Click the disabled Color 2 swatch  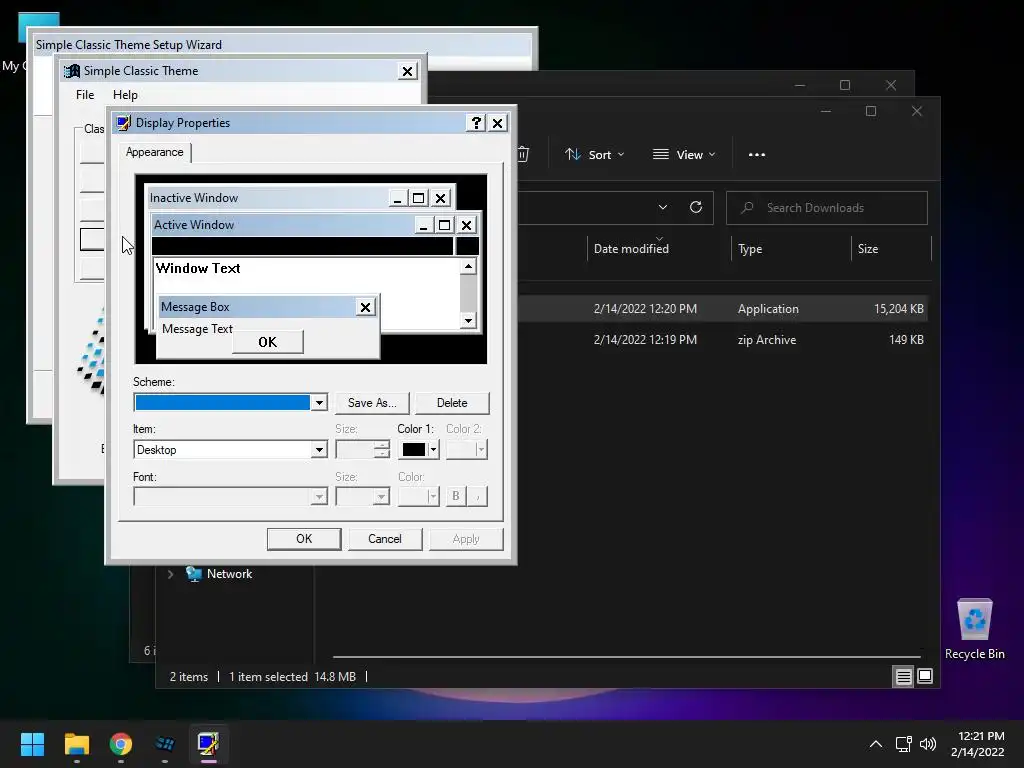pyautogui.click(x=466, y=450)
